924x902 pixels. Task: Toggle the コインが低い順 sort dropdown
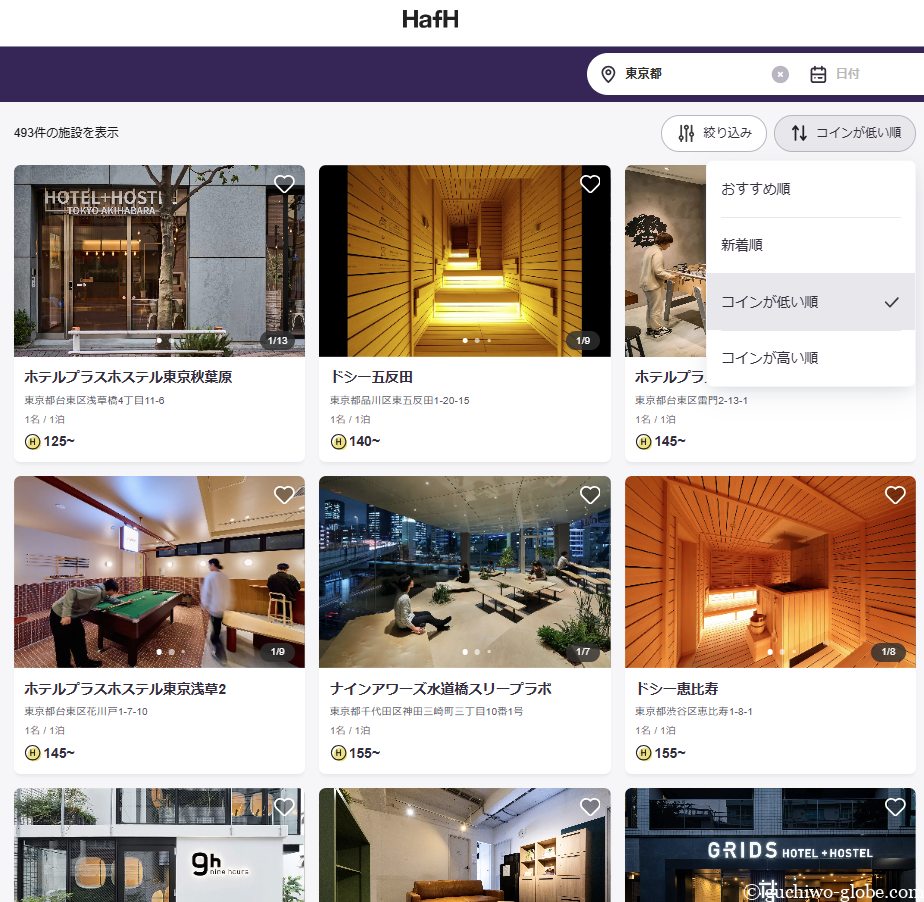[x=844, y=133]
